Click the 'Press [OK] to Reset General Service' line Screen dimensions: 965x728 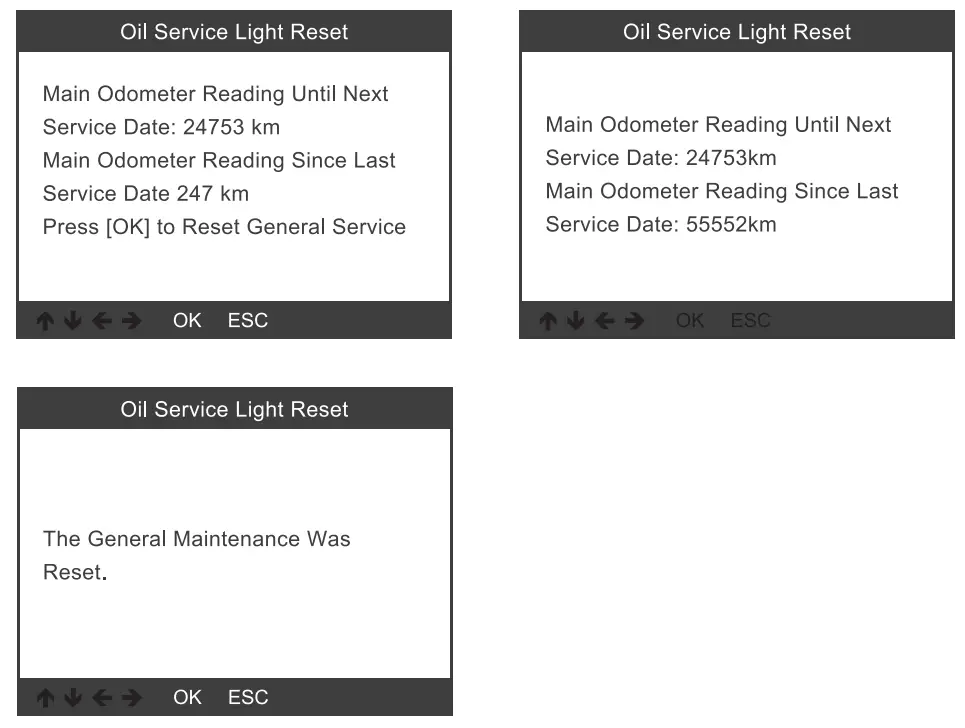(x=224, y=227)
